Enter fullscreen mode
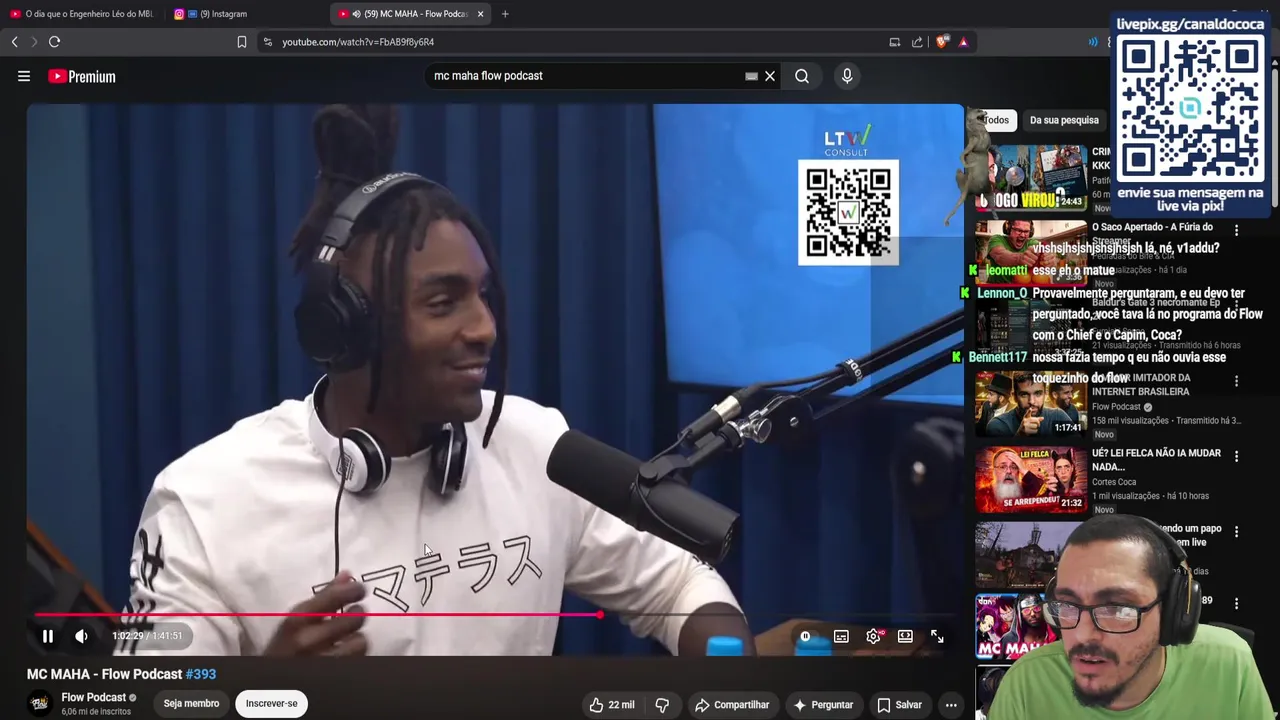Image resolution: width=1280 pixels, height=720 pixels. 937,636
